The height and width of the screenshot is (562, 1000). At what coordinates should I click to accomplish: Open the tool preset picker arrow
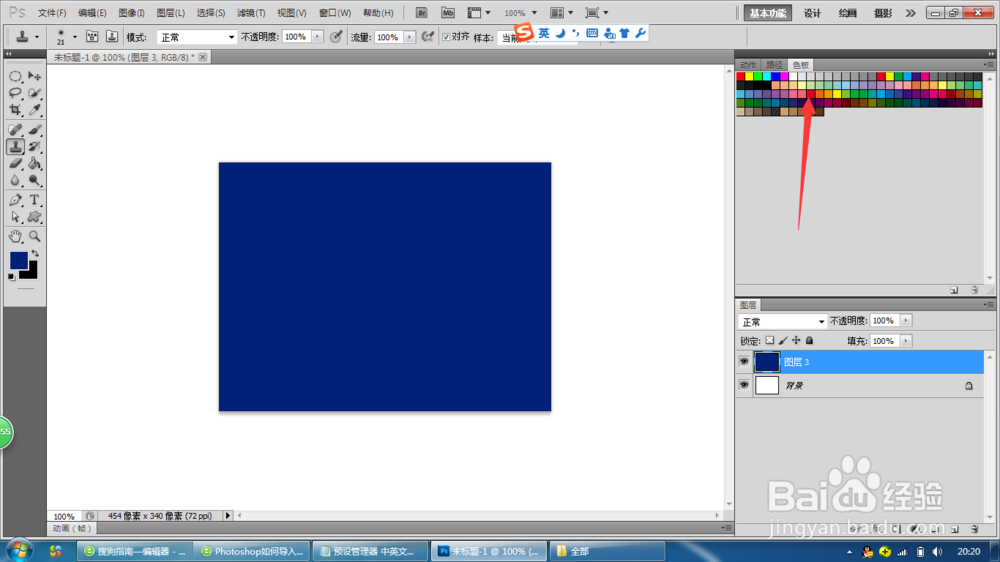[37, 37]
